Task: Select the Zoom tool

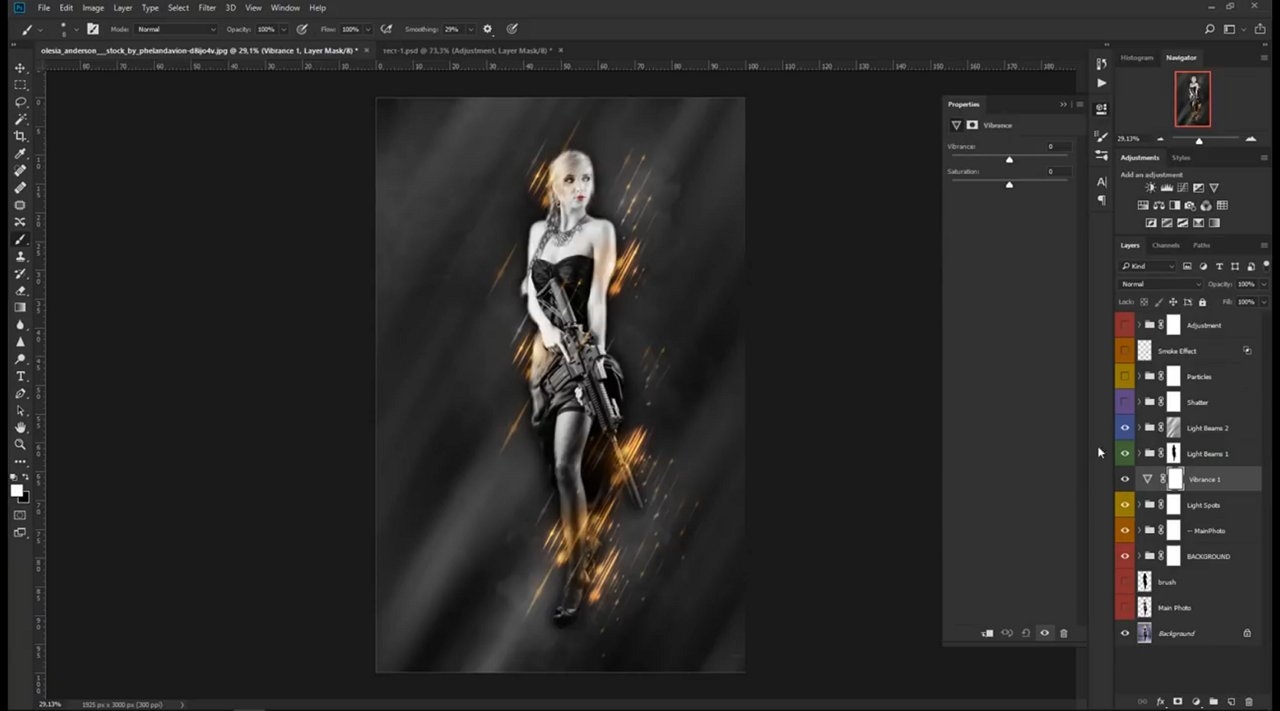Action: click(x=20, y=444)
